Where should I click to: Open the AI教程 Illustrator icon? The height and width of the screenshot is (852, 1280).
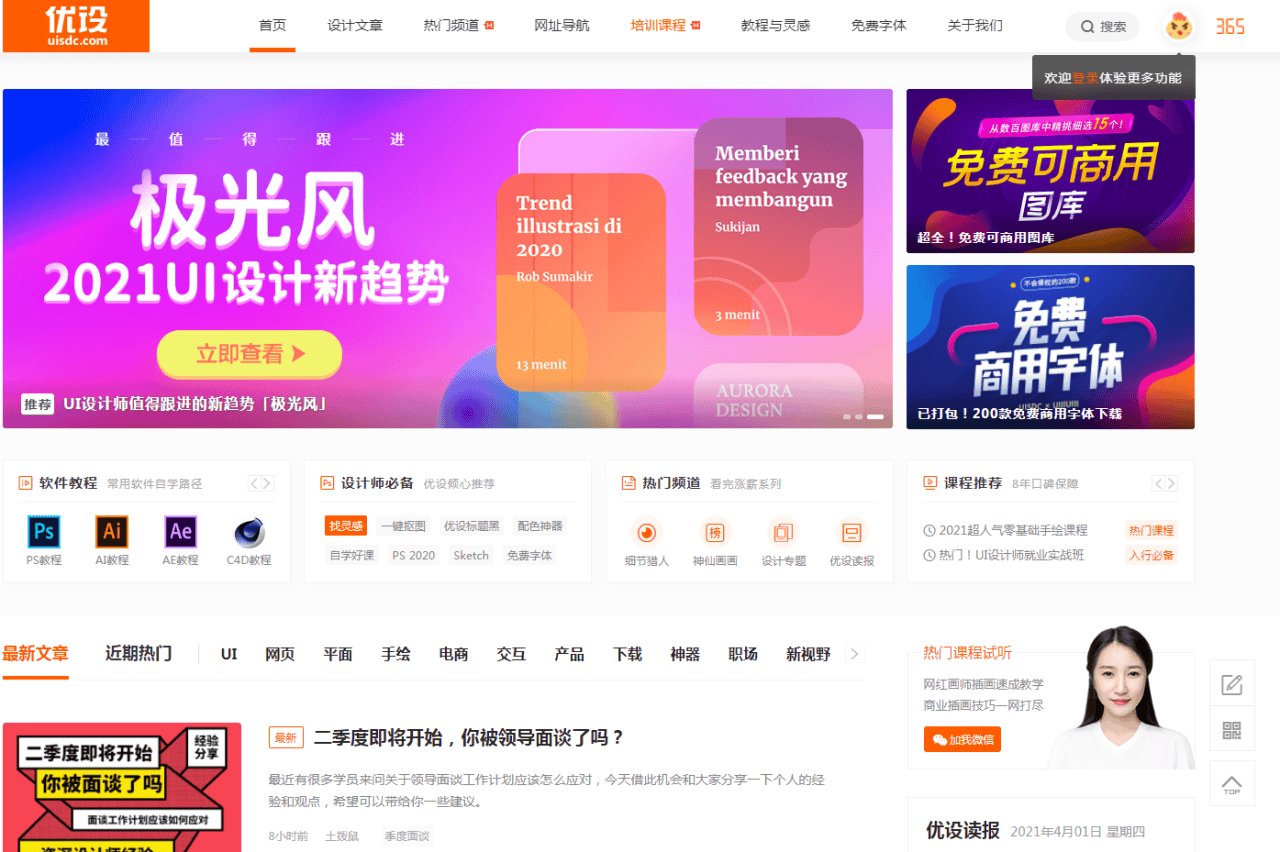(112, 532)
